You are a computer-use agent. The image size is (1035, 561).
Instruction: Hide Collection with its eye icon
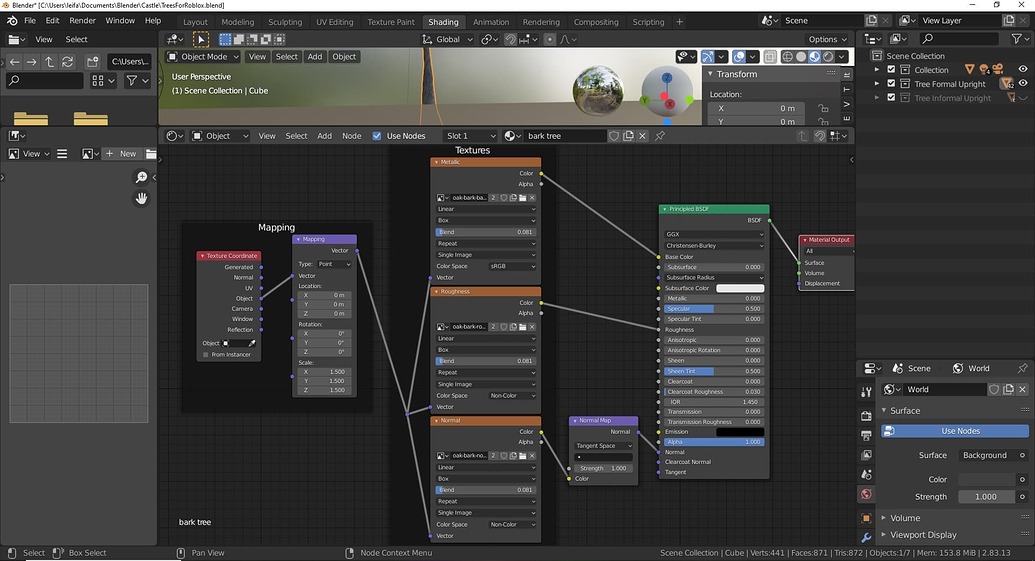coord(1022,69)
